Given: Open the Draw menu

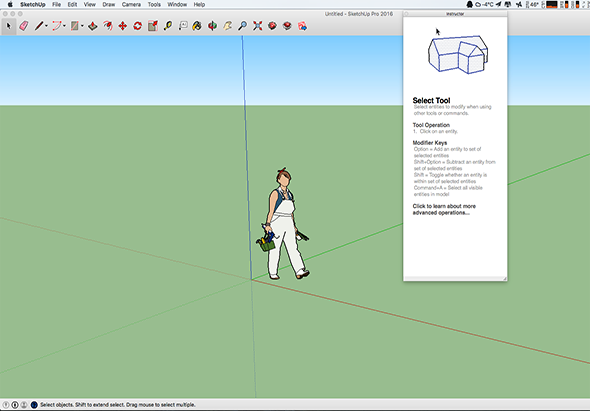Looking at the screenshot, I should tap(109, 5).
